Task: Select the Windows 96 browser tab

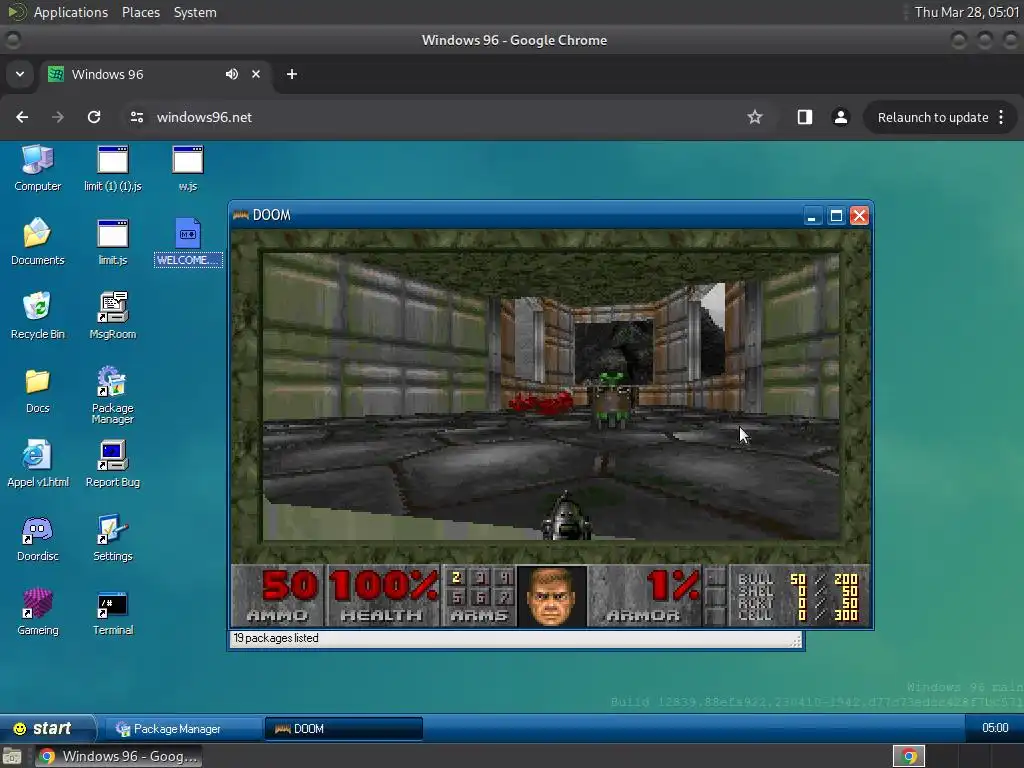Action: [x=155, y=74]
